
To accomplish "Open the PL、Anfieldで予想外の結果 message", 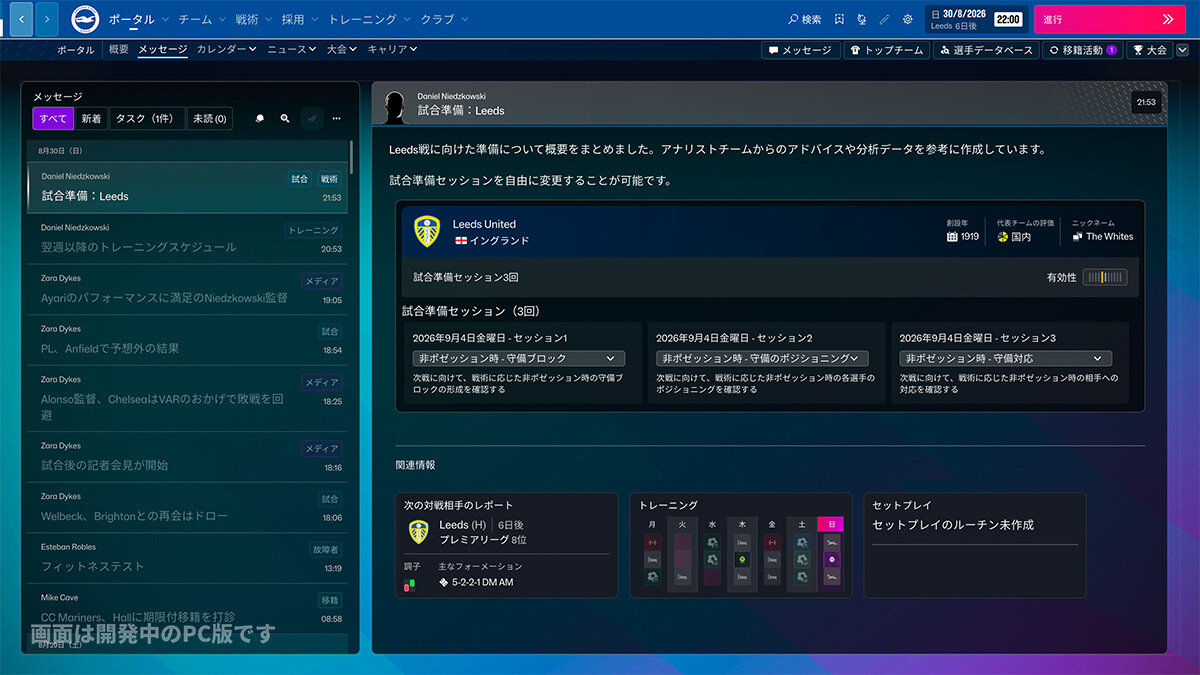I will 189,340.
